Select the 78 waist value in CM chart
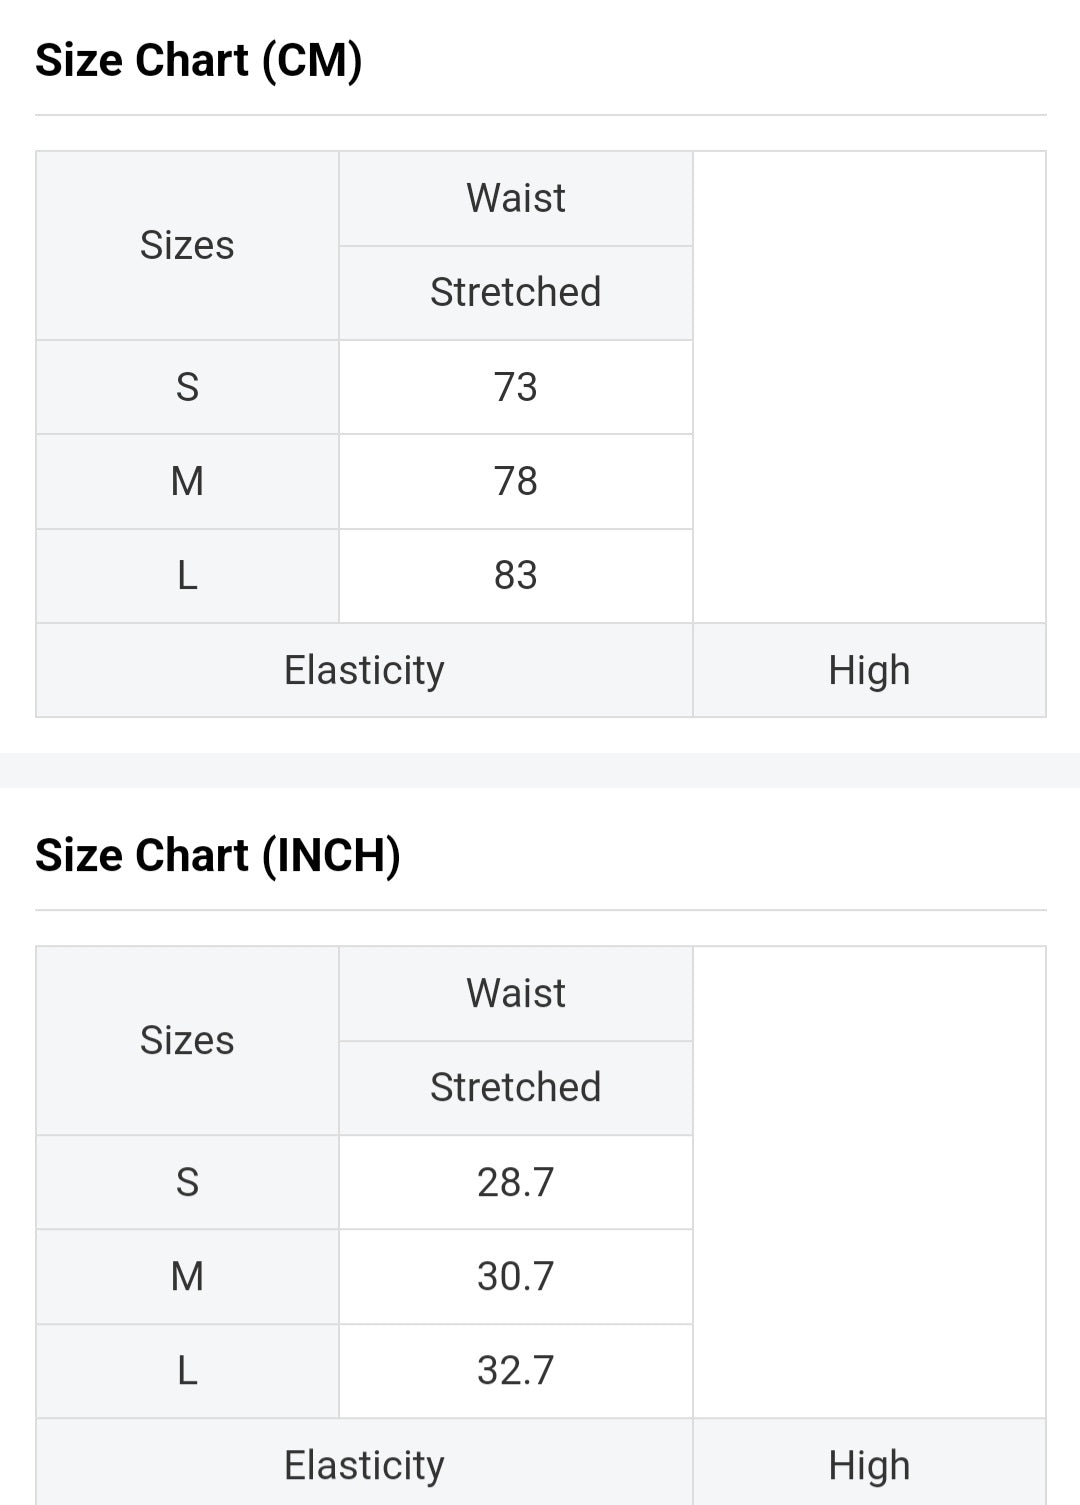This screenshot has width=1080, height=1505. pos(515,481)
